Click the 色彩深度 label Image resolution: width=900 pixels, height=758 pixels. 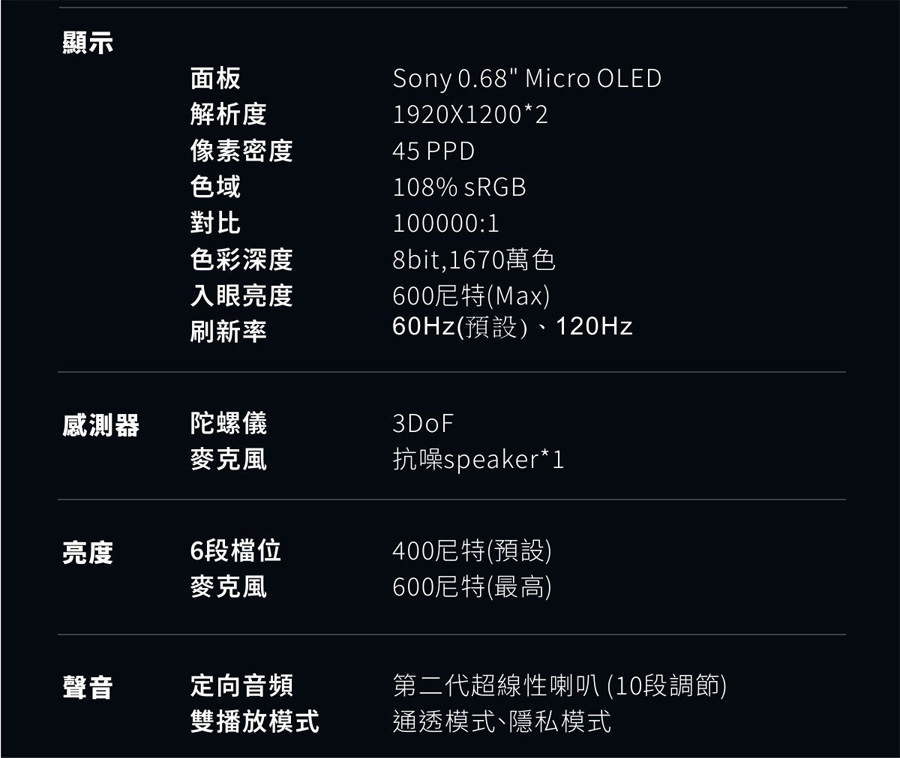241,260
